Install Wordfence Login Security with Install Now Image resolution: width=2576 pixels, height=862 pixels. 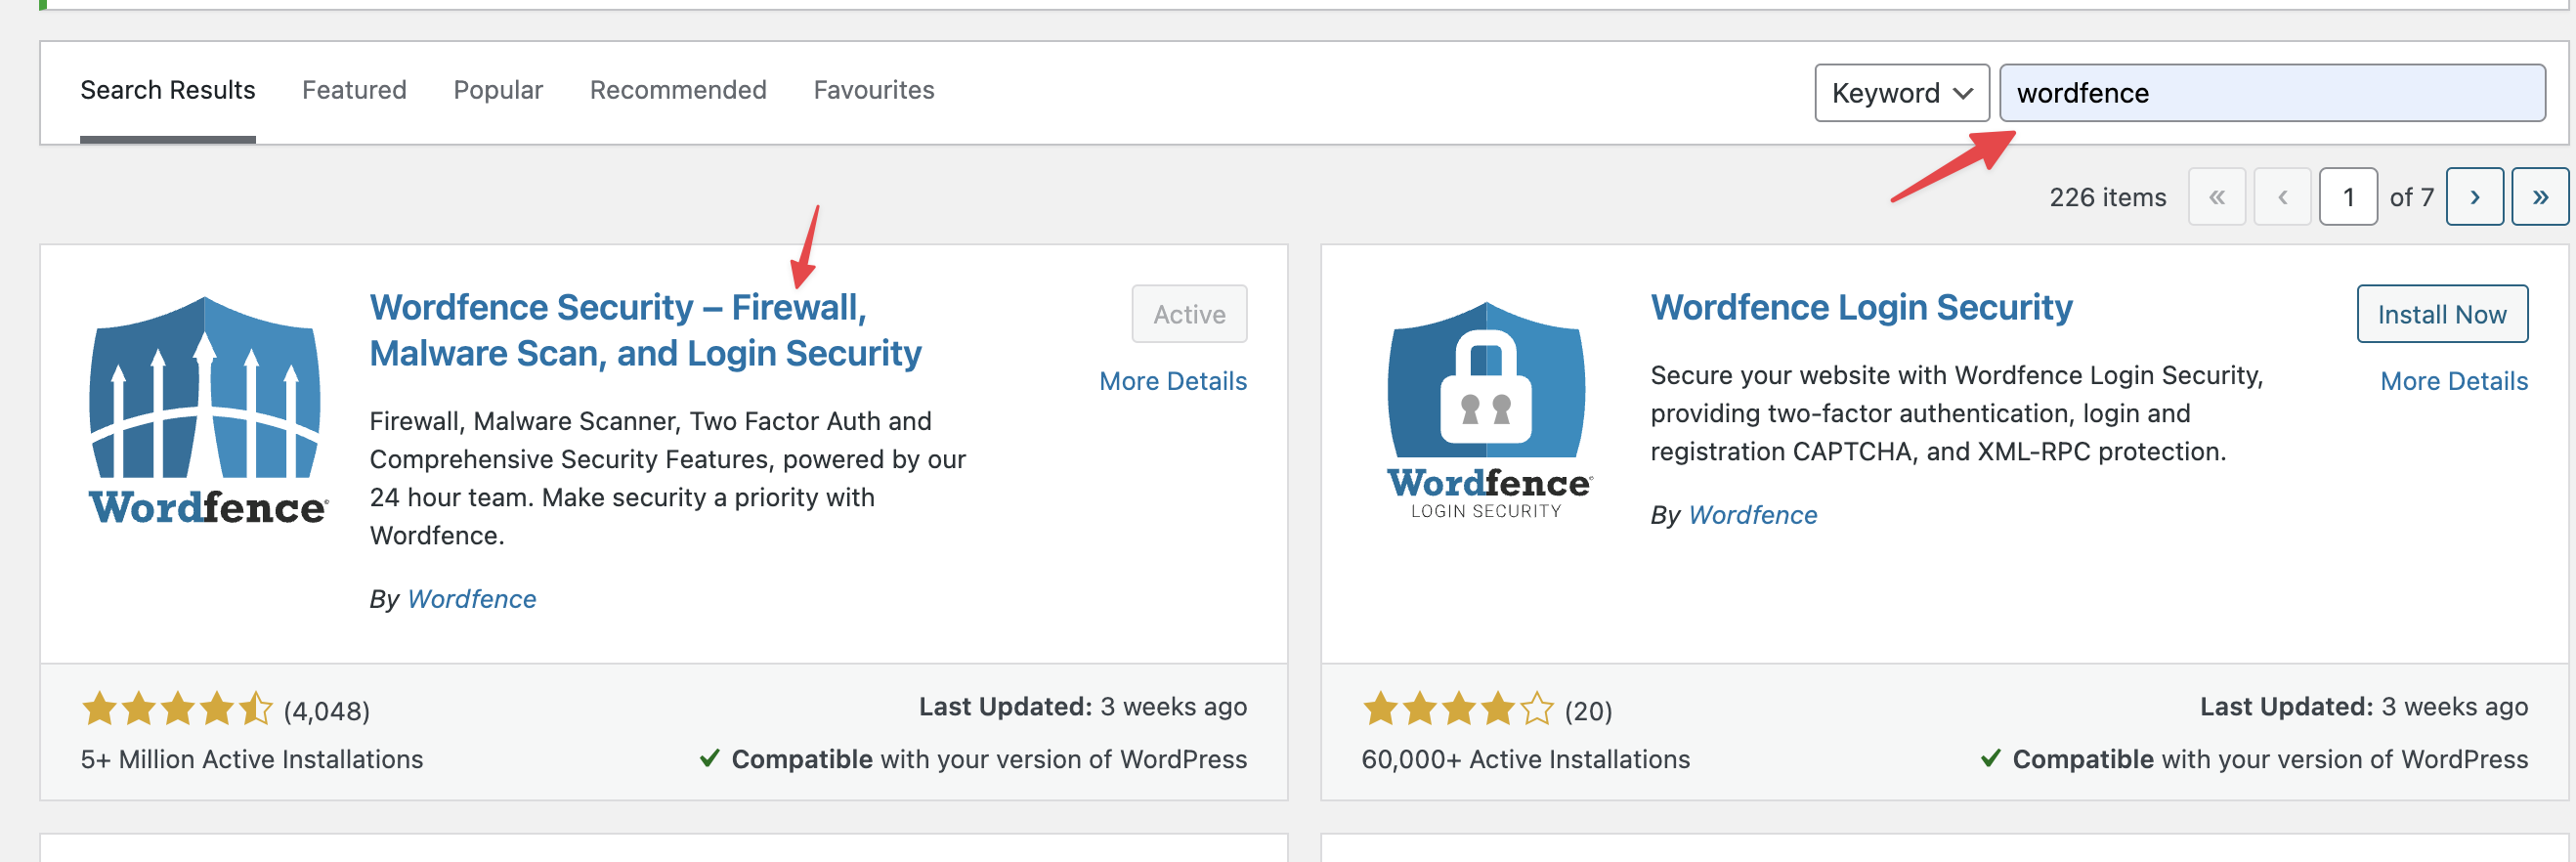click(x=2441, y=314)
